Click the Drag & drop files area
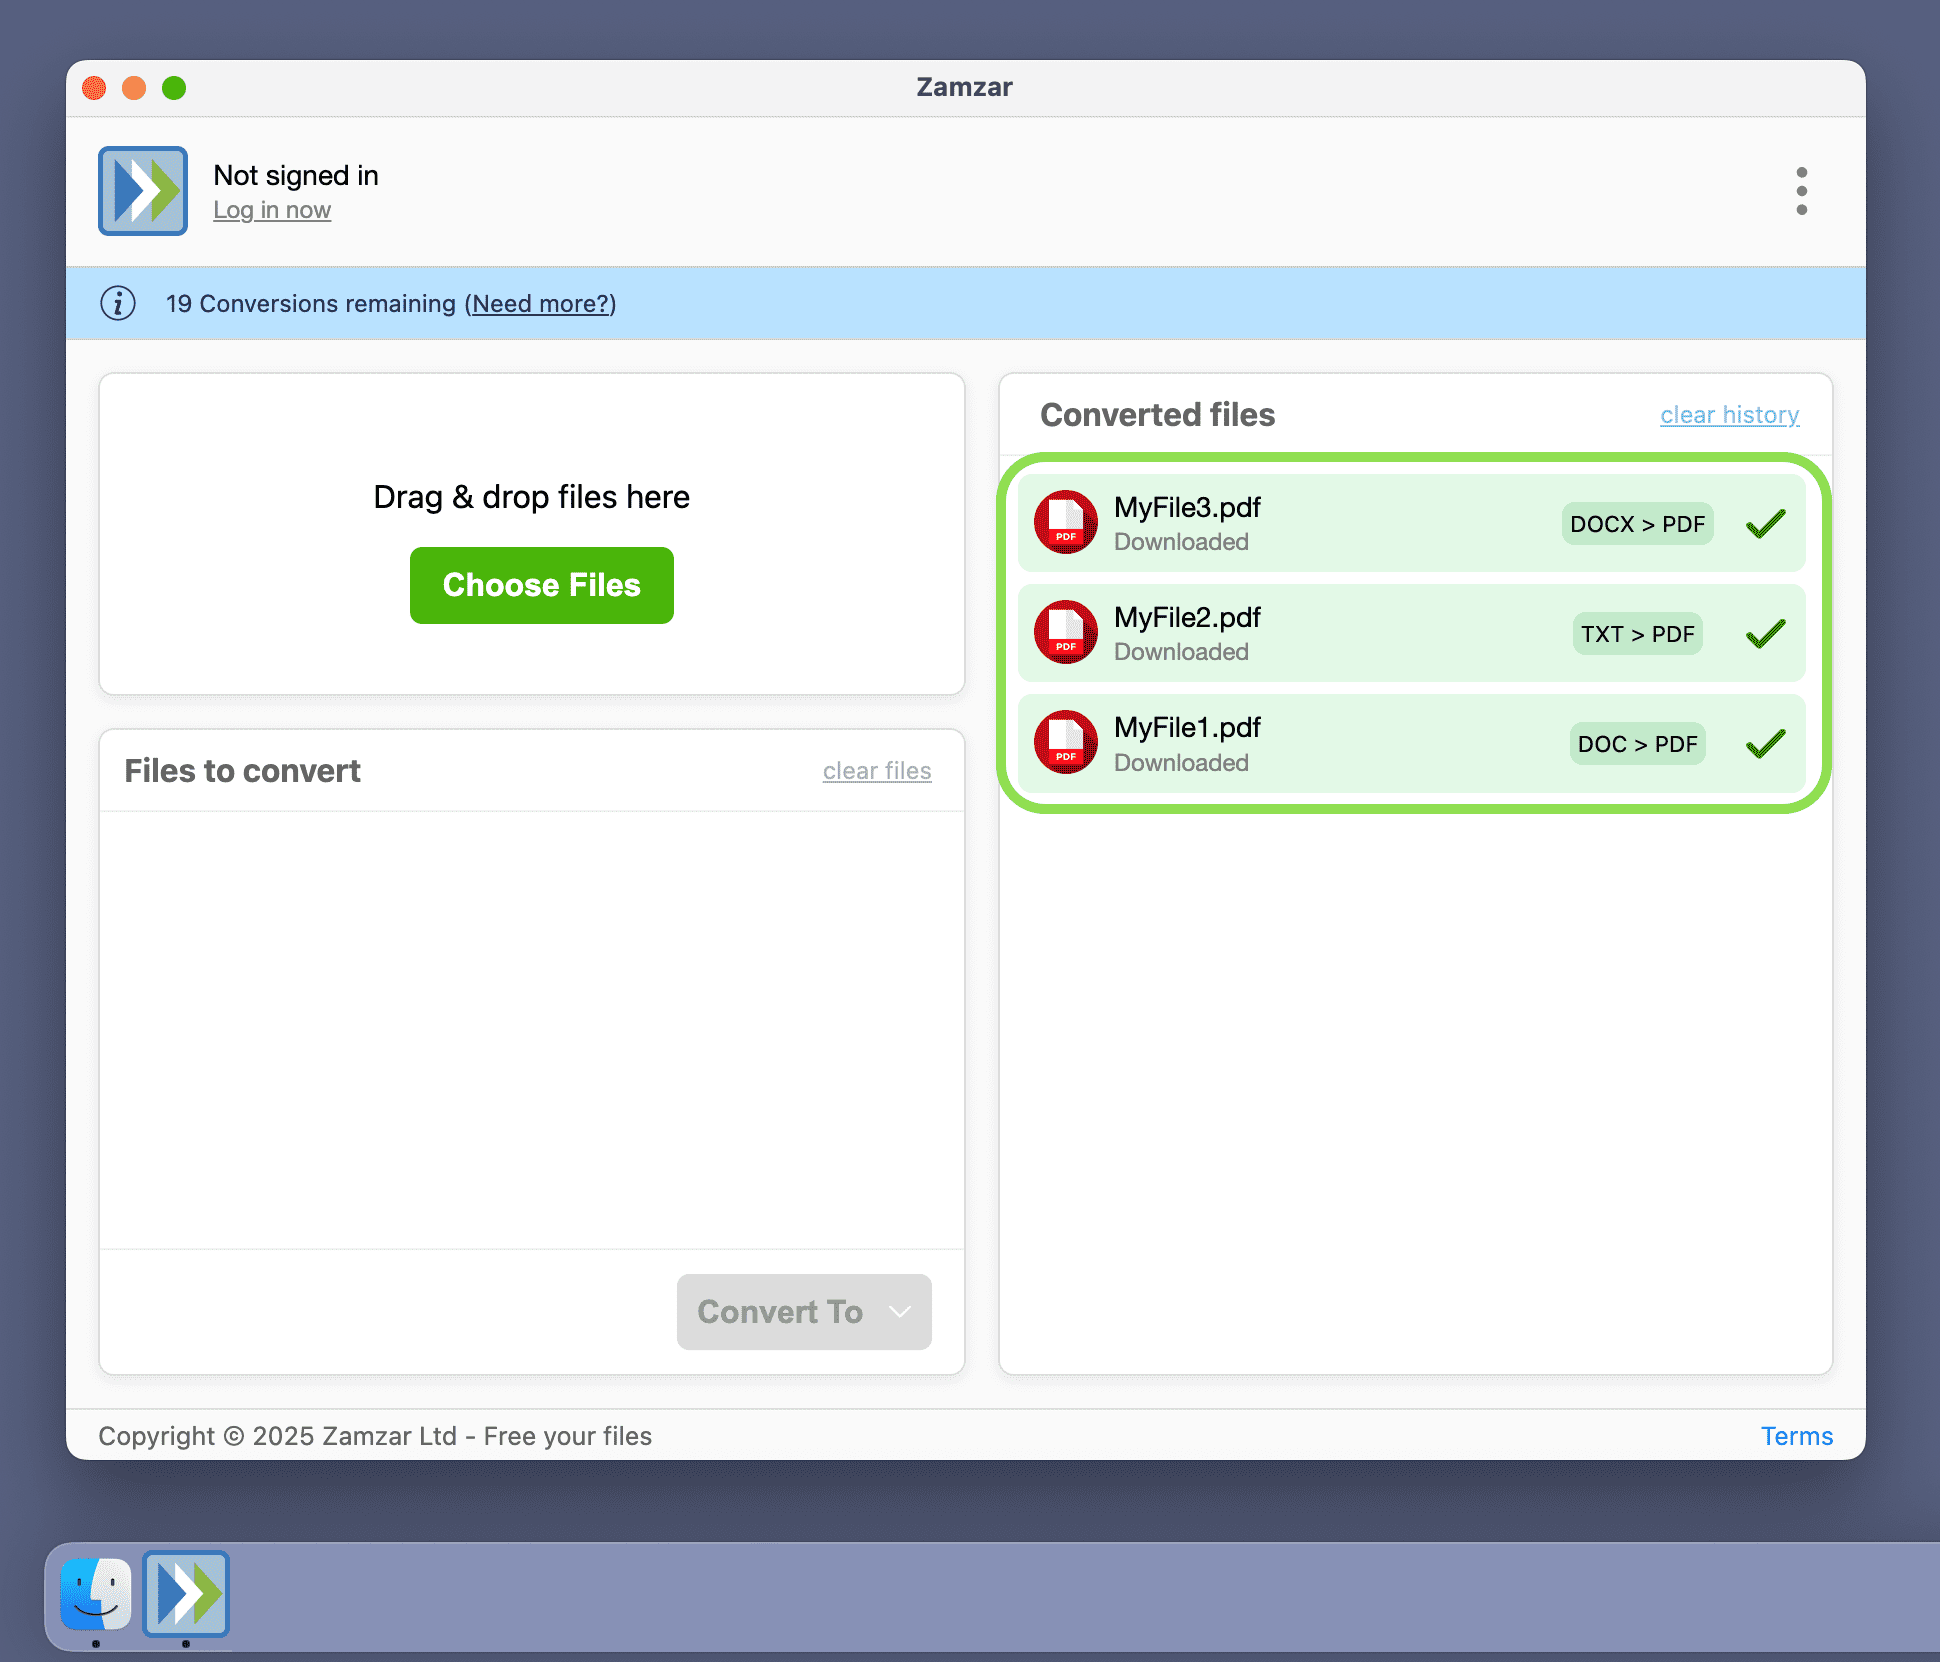1940x1662 pixels. click(x=530, y=497)
